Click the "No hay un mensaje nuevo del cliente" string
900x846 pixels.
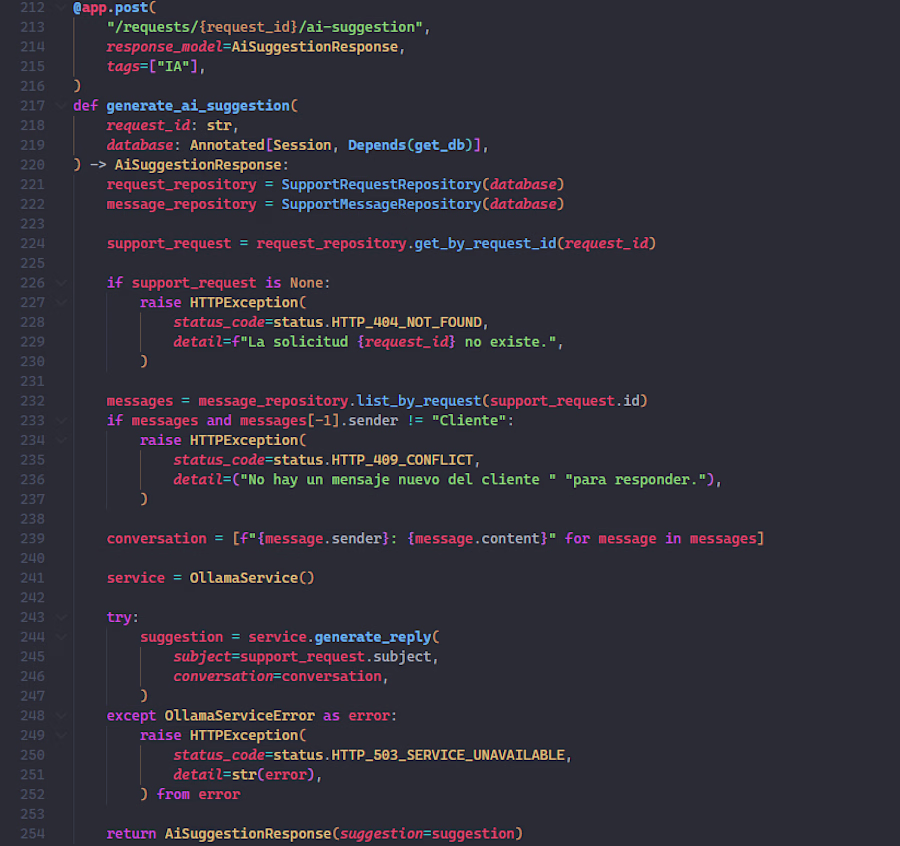(398, 480)
